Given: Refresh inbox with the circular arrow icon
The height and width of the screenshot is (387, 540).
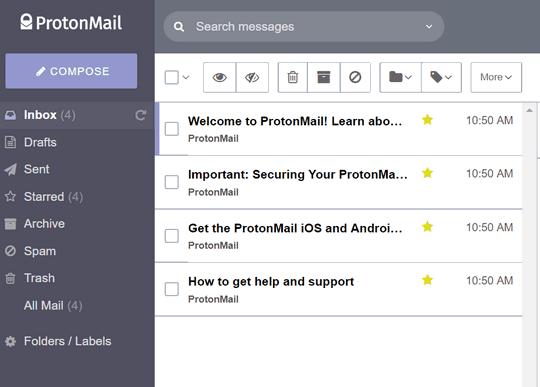Looking at the screenshot, I should pos(141,115).
